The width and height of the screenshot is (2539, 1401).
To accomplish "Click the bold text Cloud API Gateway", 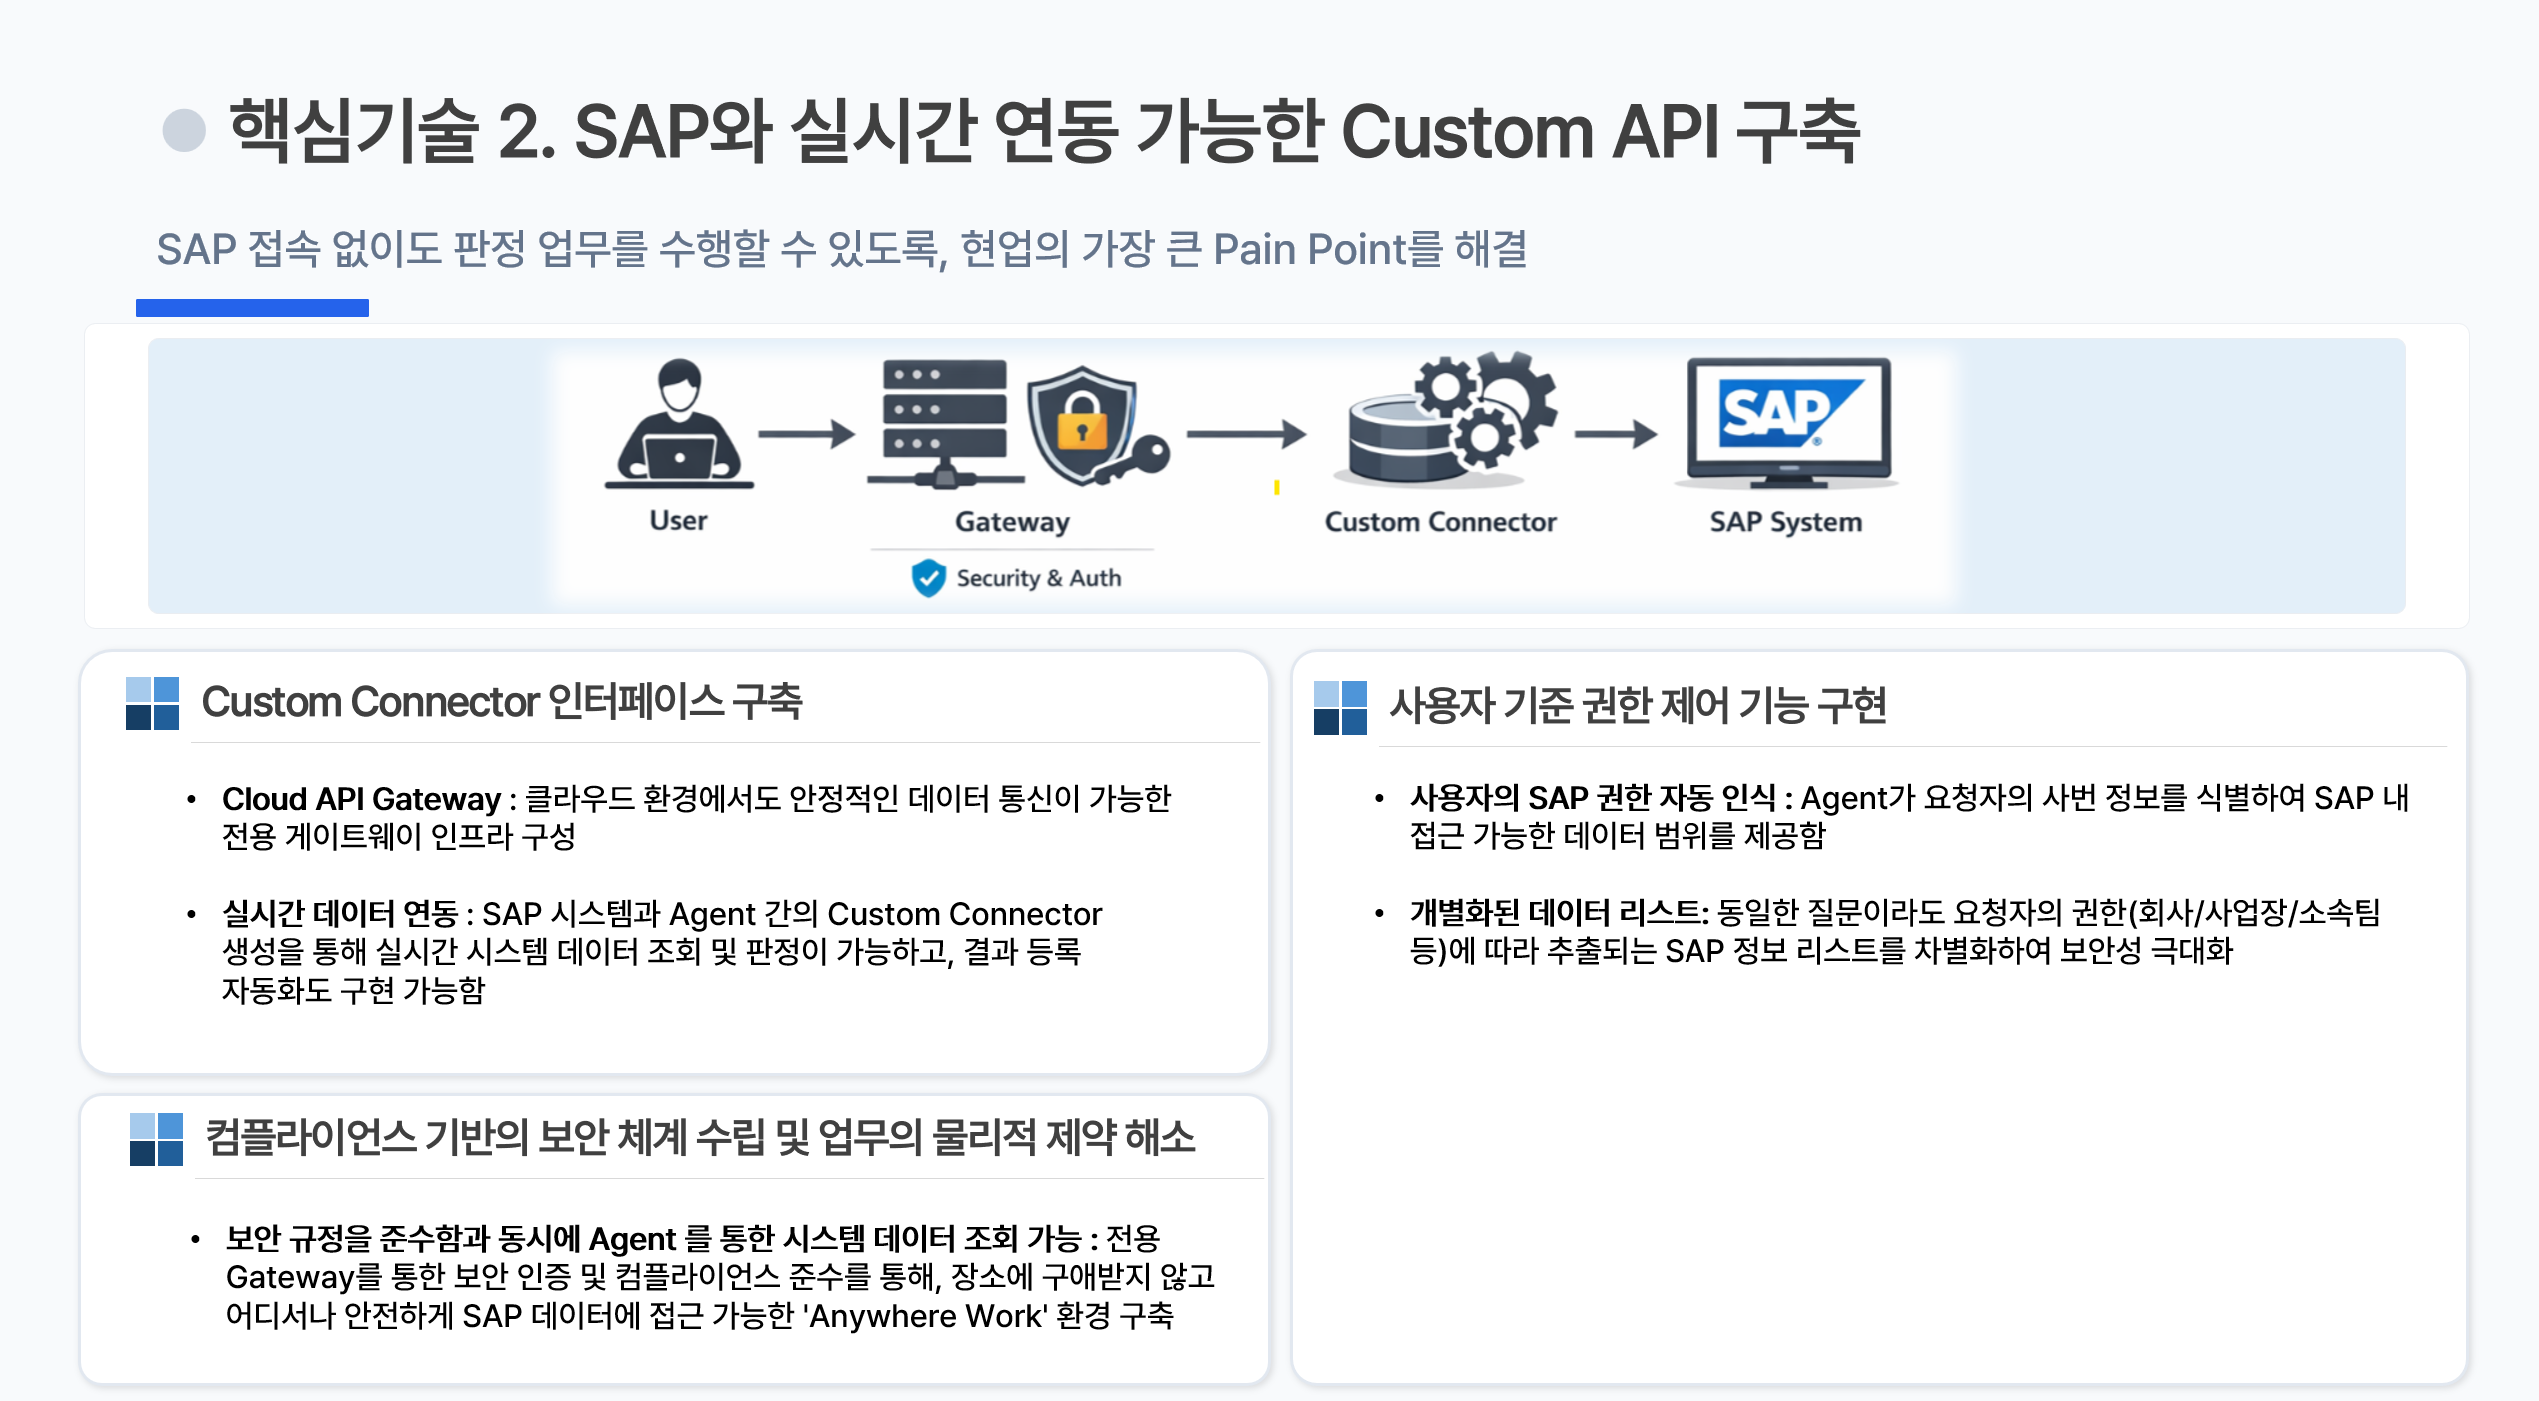I will tap(361, 799).
